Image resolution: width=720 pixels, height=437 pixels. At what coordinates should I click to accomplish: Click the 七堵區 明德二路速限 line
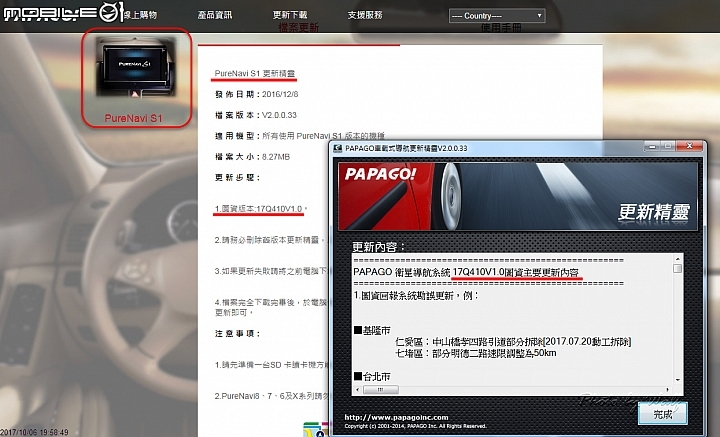point(476,353)
